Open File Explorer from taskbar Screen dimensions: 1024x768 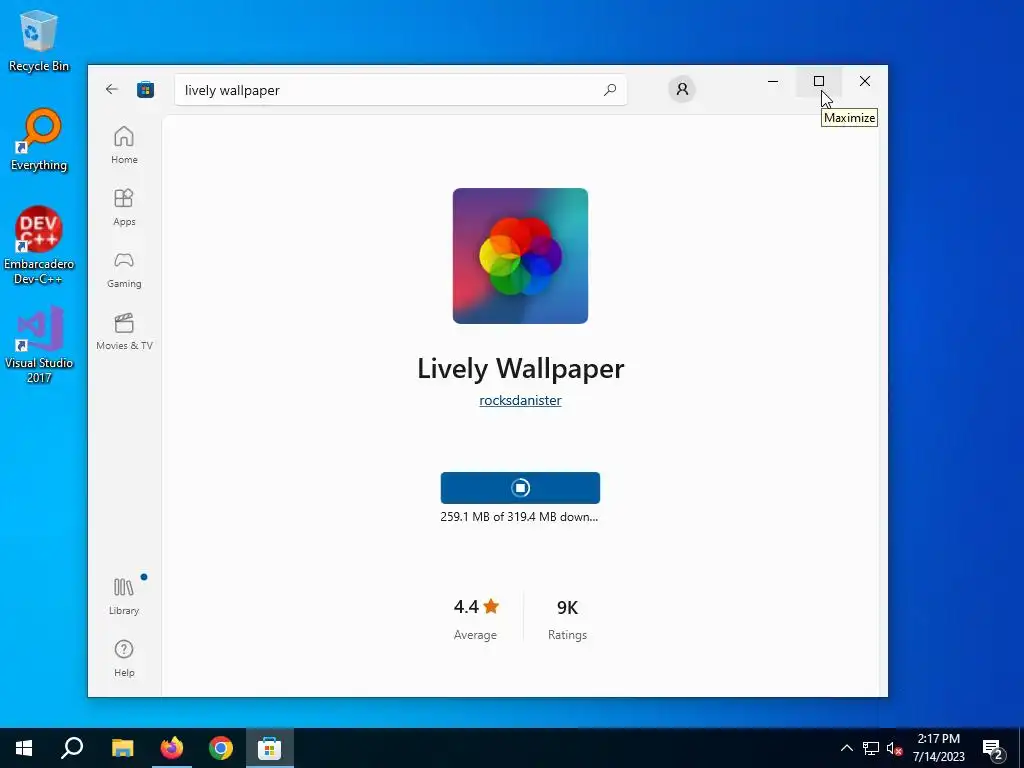pyautogui.click(x=122, y=748)
